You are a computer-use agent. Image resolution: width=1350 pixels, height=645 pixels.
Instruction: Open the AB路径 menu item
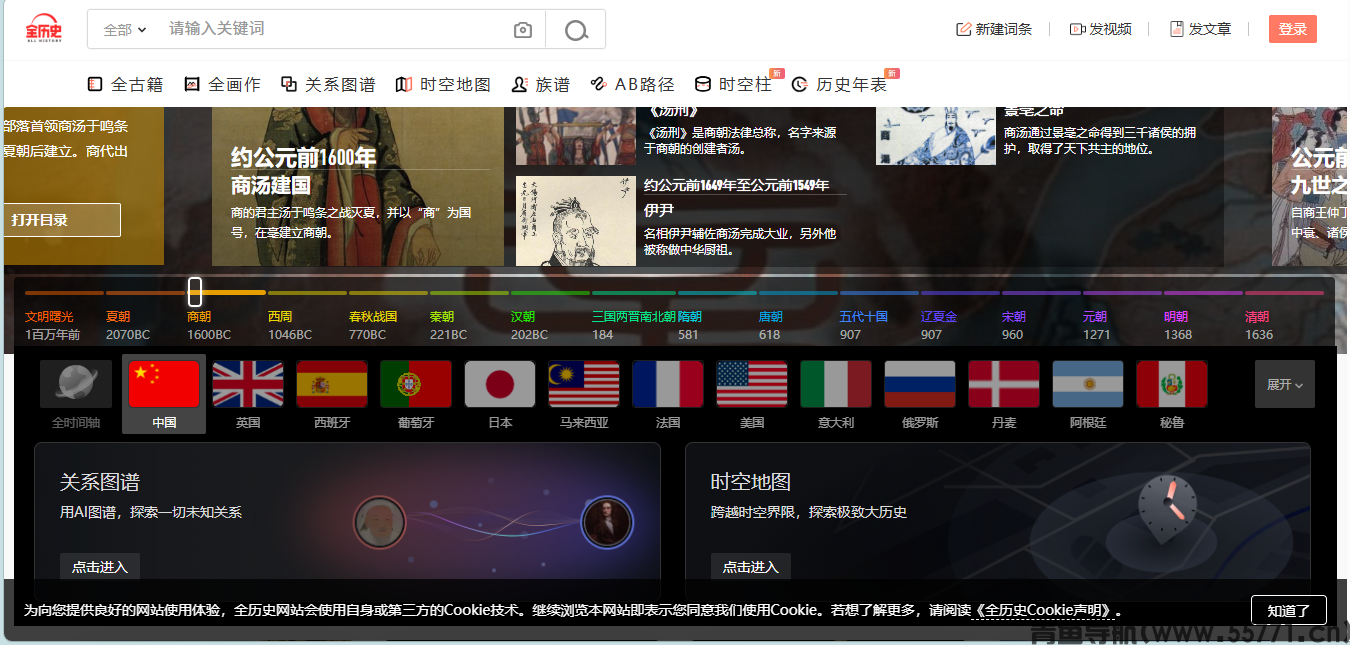point(632,85)
